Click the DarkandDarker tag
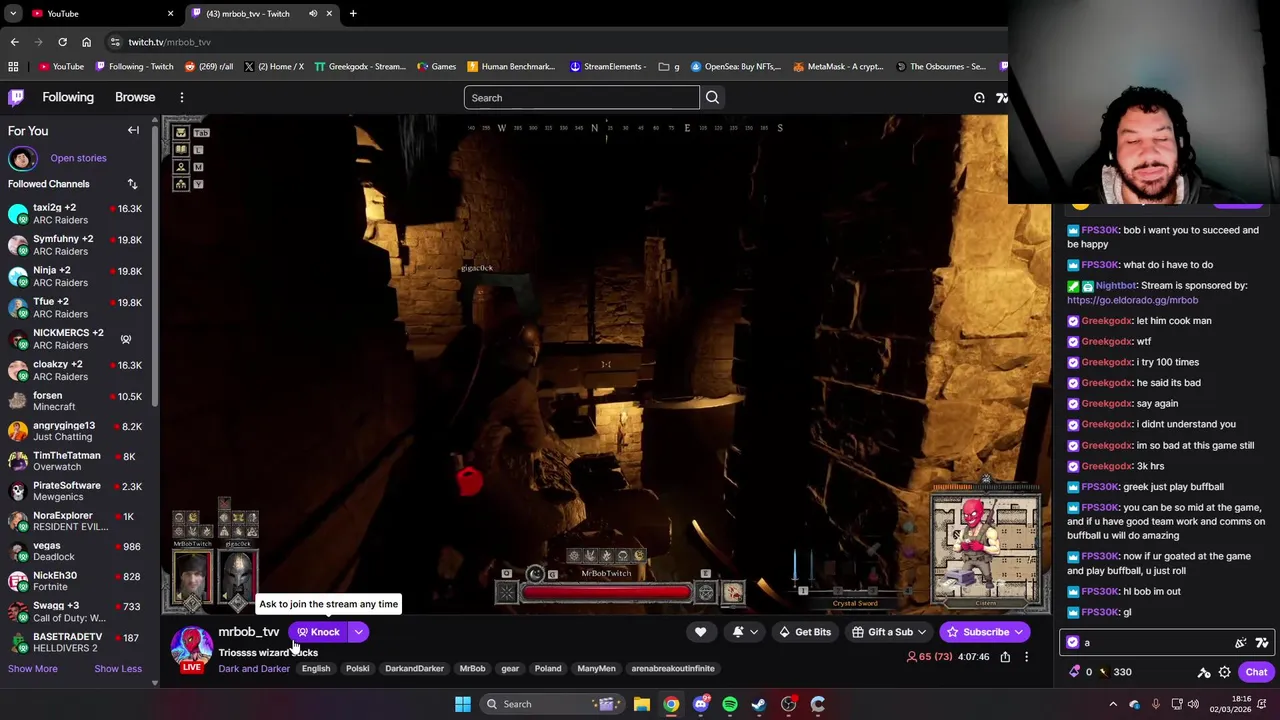1280x720 pixels. click(414, 669)
